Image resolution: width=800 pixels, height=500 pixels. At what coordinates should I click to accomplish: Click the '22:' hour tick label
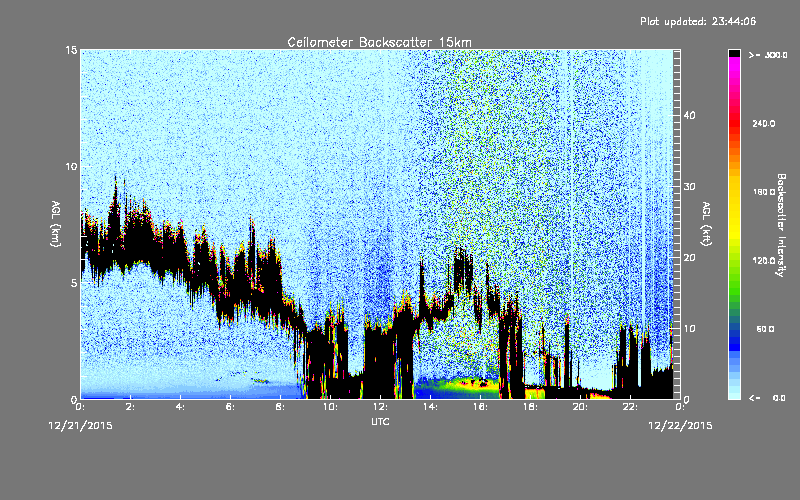[x=630, y=407]
